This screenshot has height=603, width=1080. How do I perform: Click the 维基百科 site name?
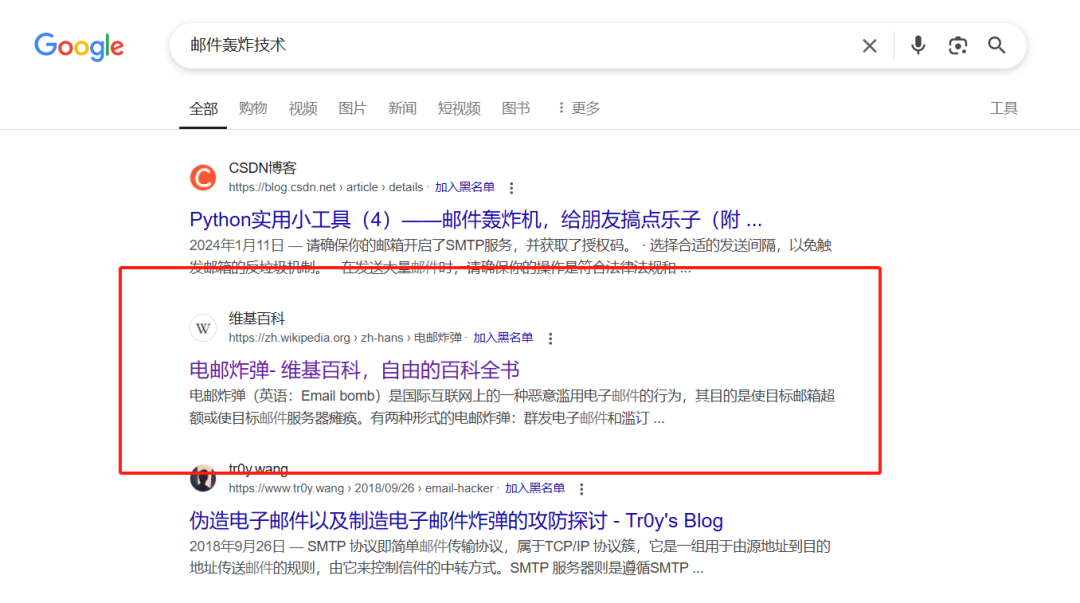(x=257, y=318)
